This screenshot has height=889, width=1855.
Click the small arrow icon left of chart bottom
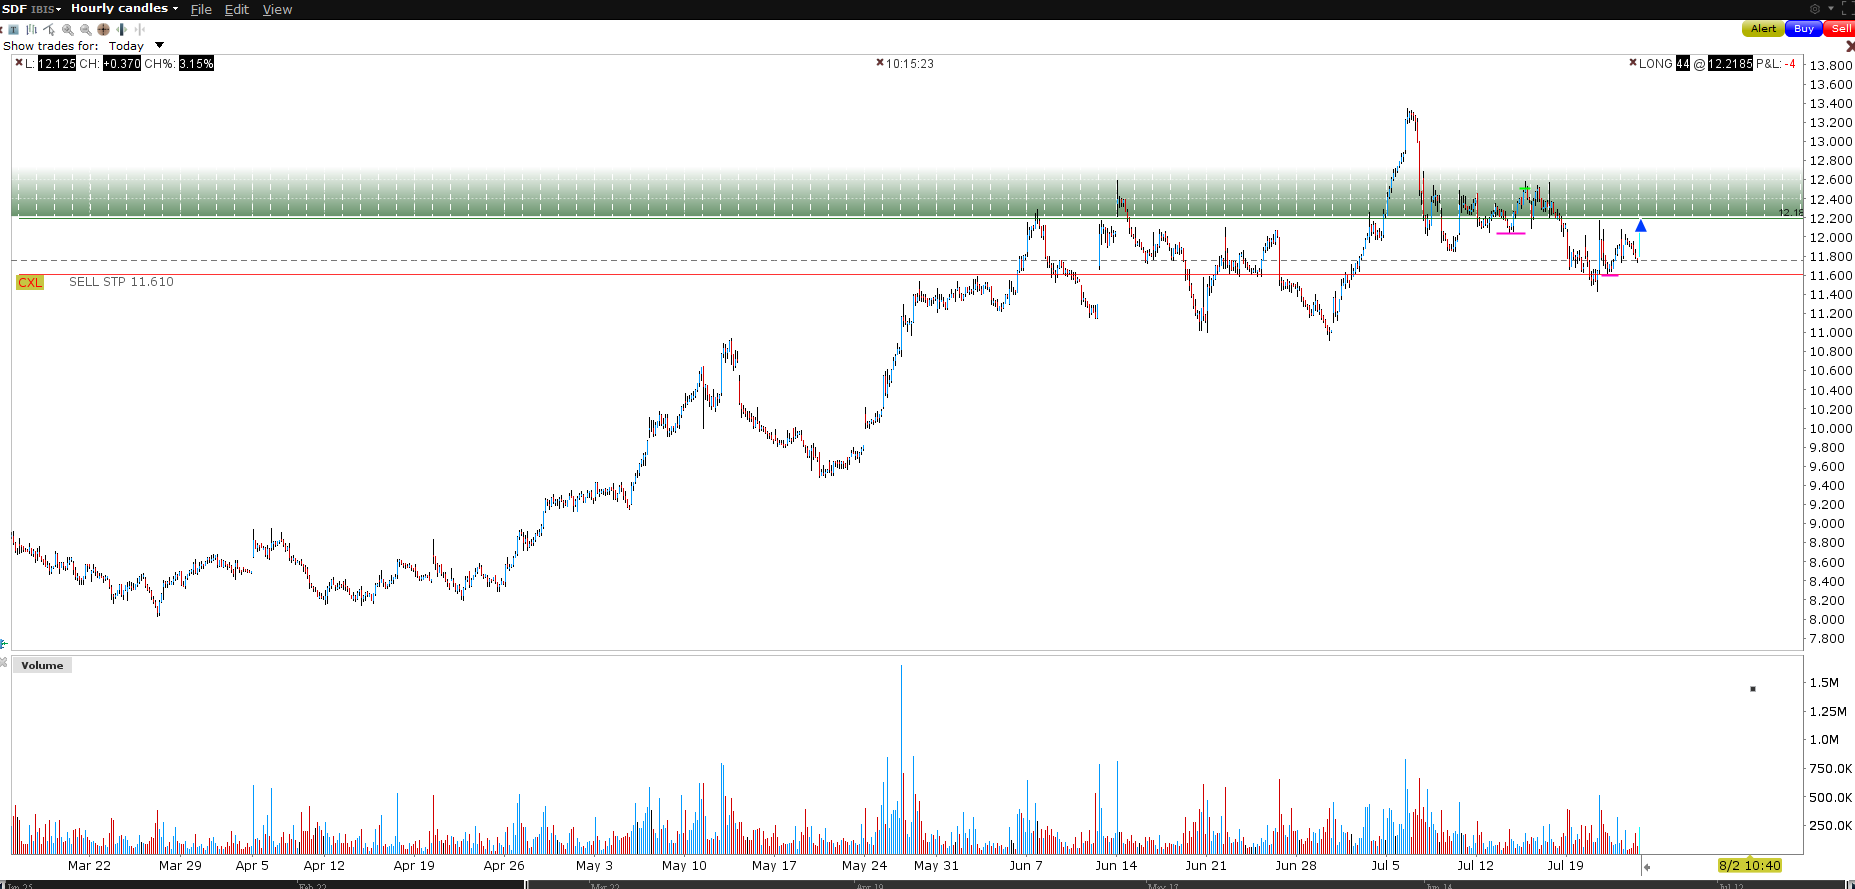coord(4,643)
